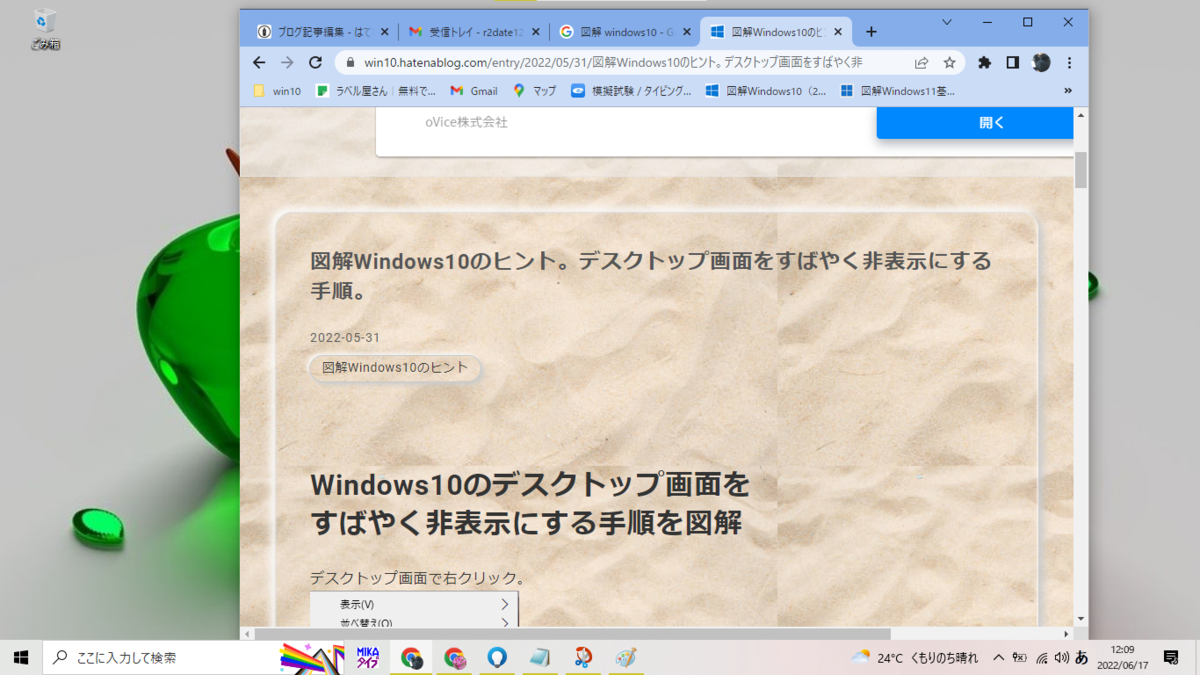
Task: Click the vertical scrollbar thumb
Action: click(1081, 169)
